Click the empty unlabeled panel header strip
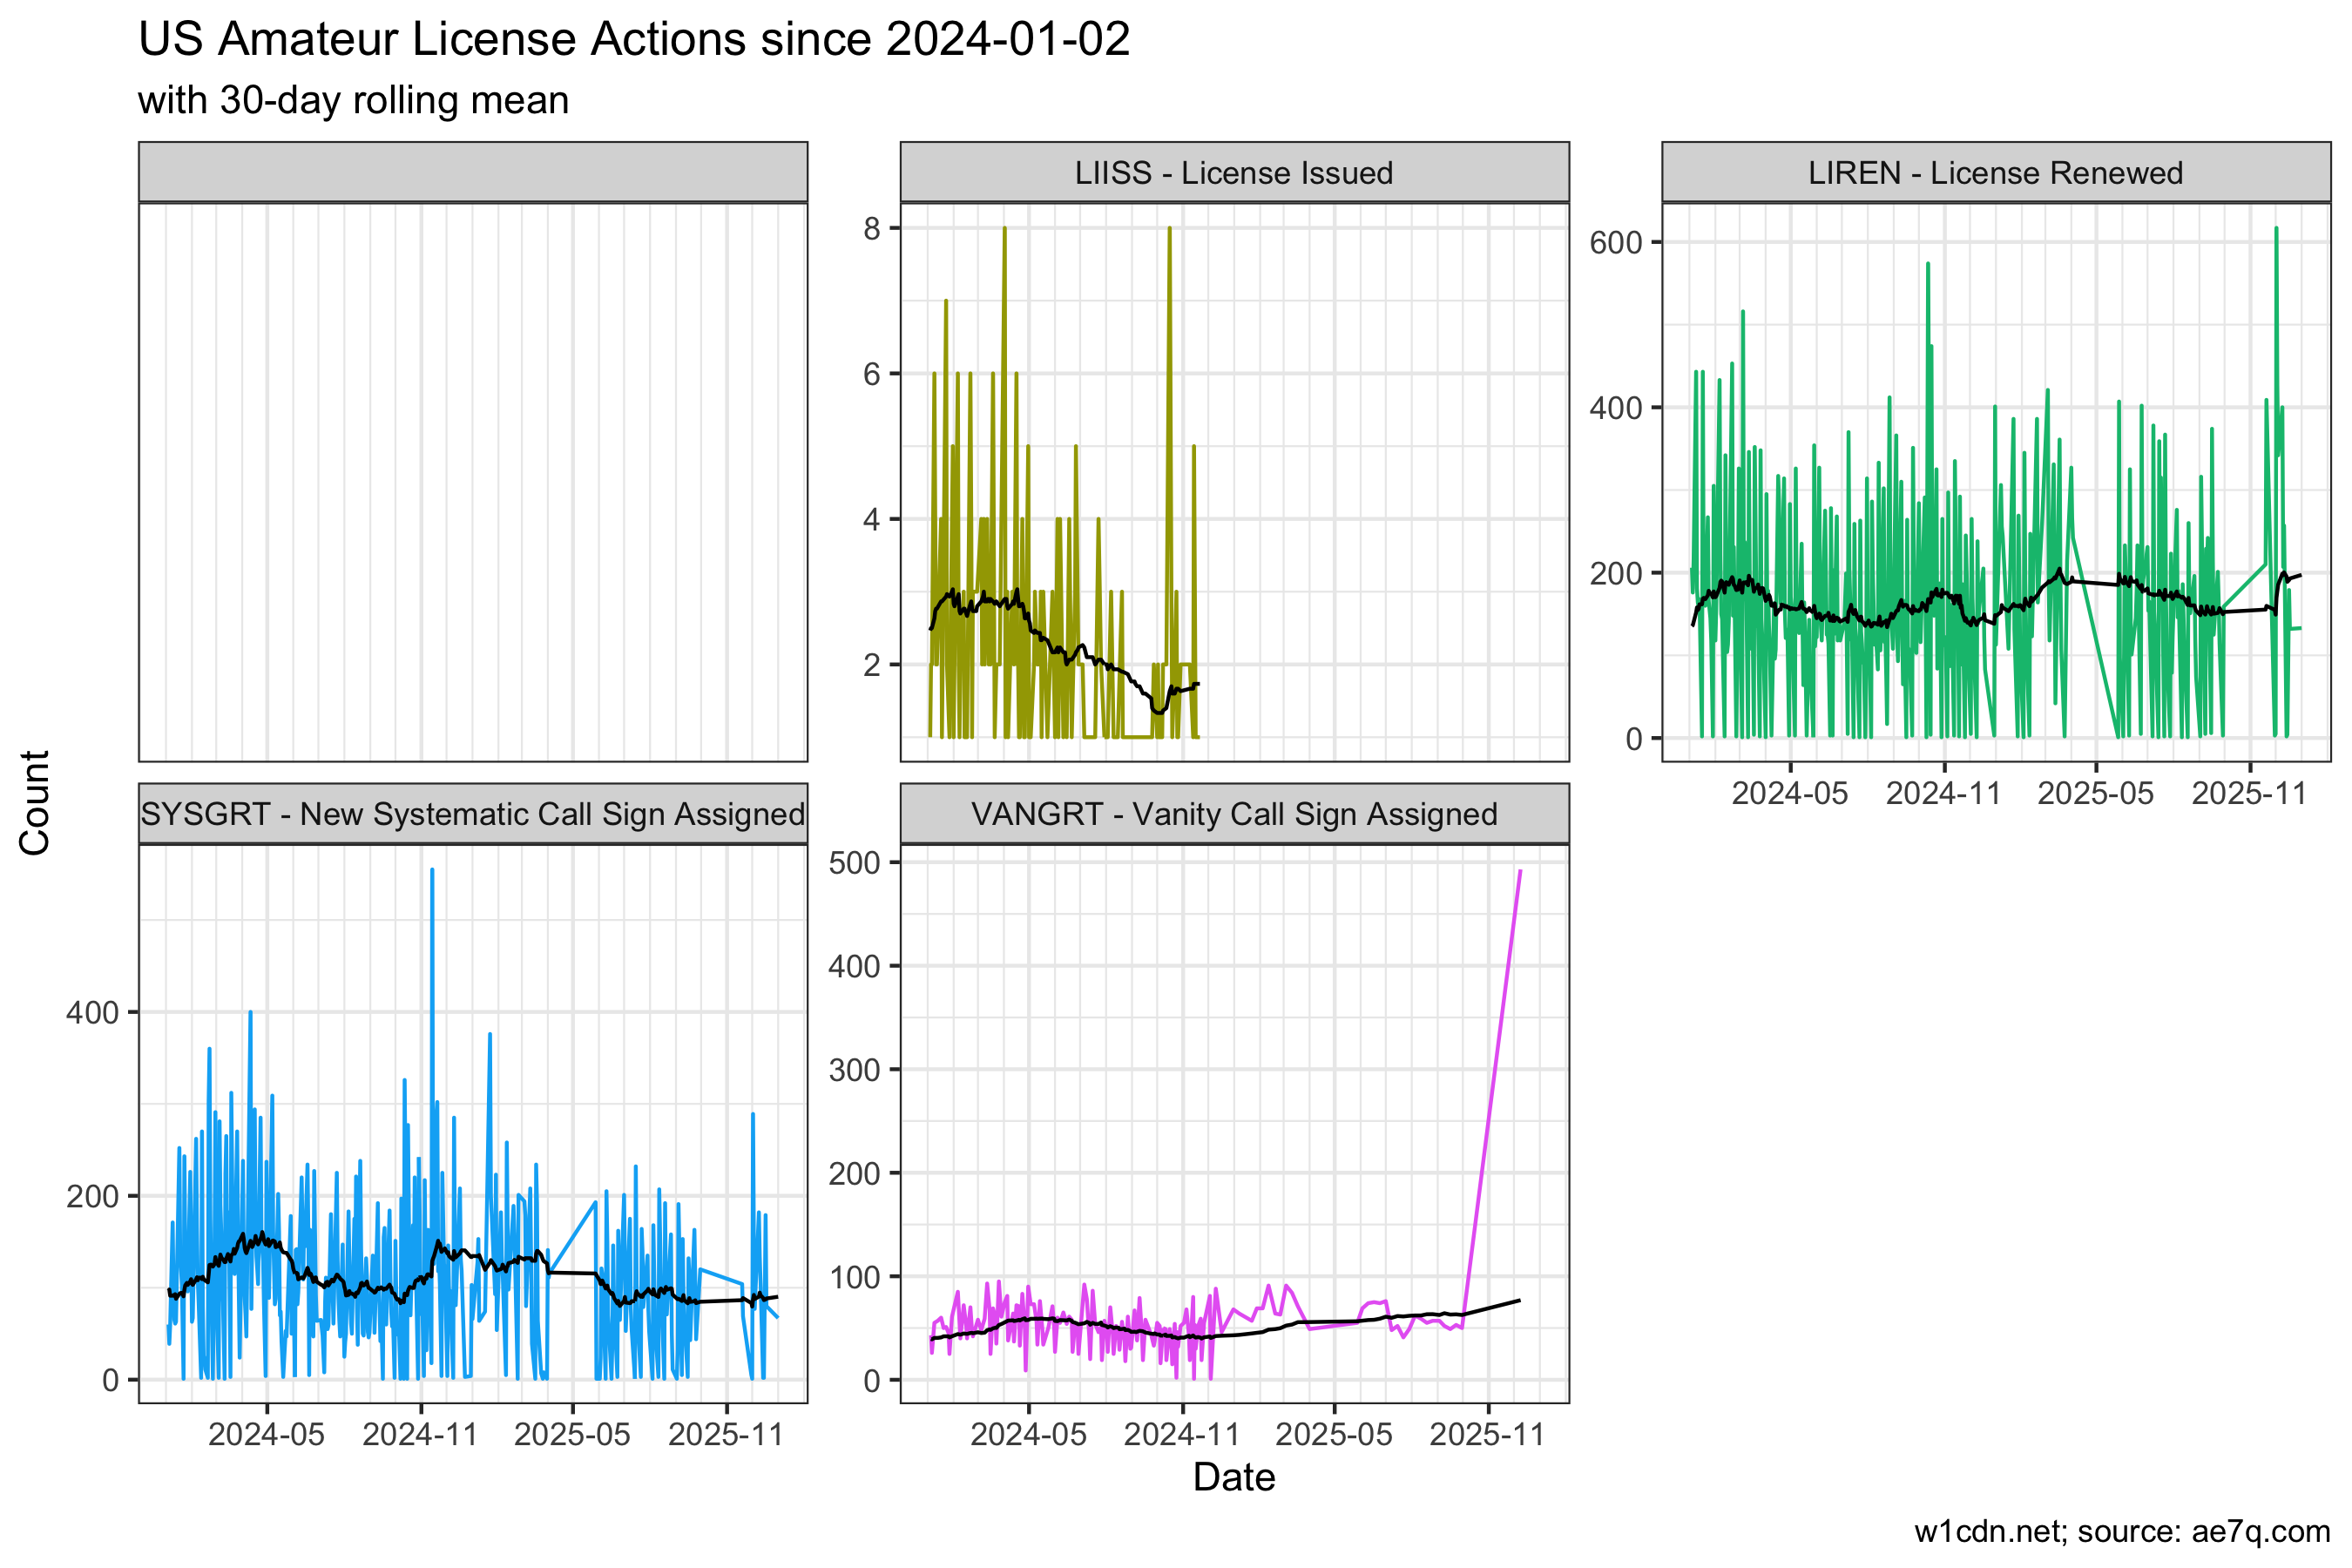The height and width of the screenshot is (1568, 2352). pos(472,172)
